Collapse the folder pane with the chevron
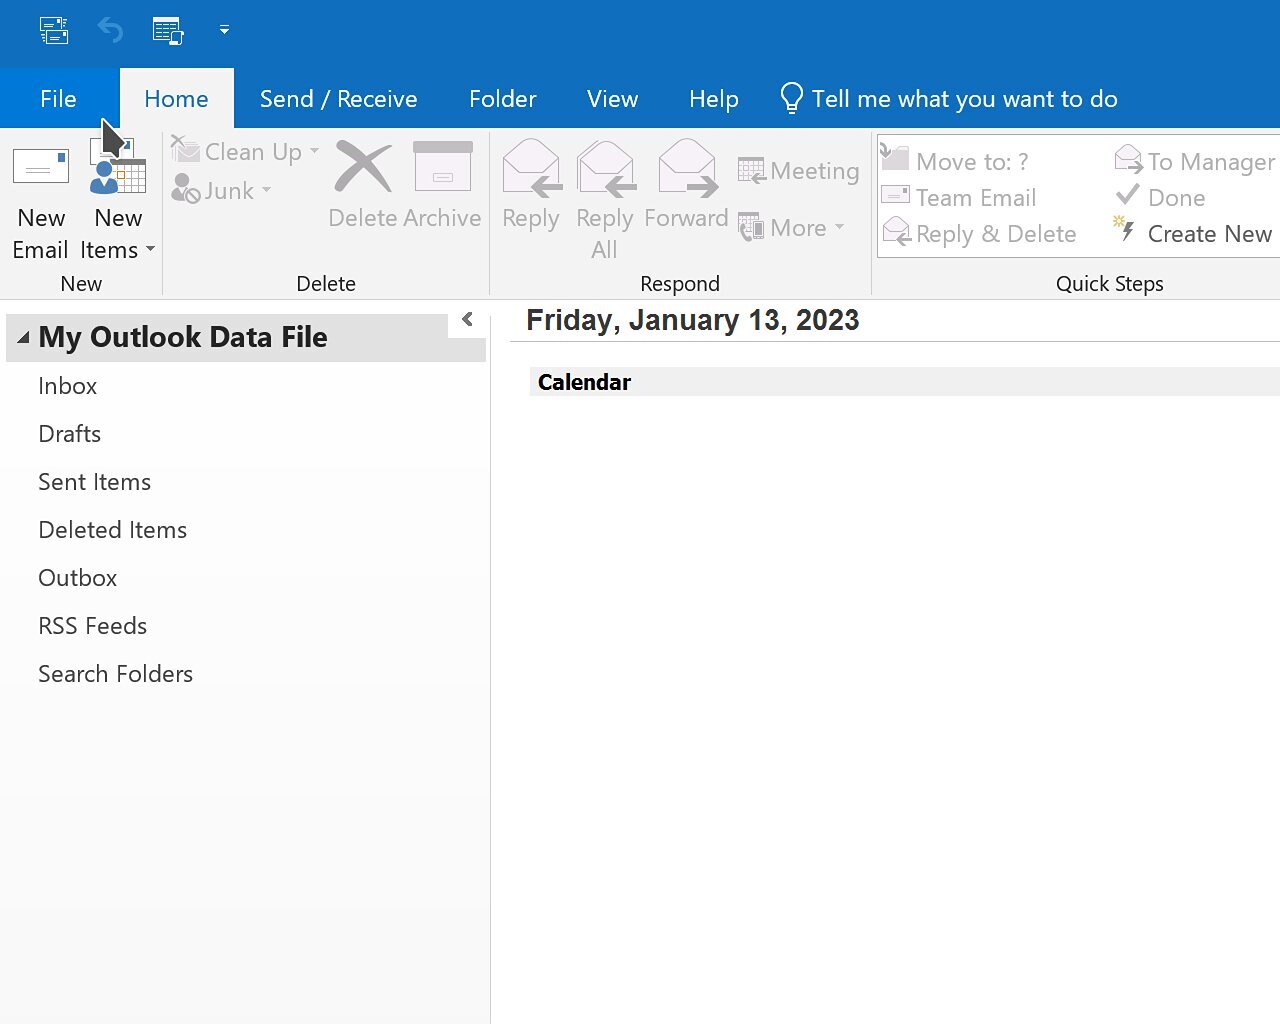Image resolution: width=1280 pixels, height=1024 pixels. [466, 318]
